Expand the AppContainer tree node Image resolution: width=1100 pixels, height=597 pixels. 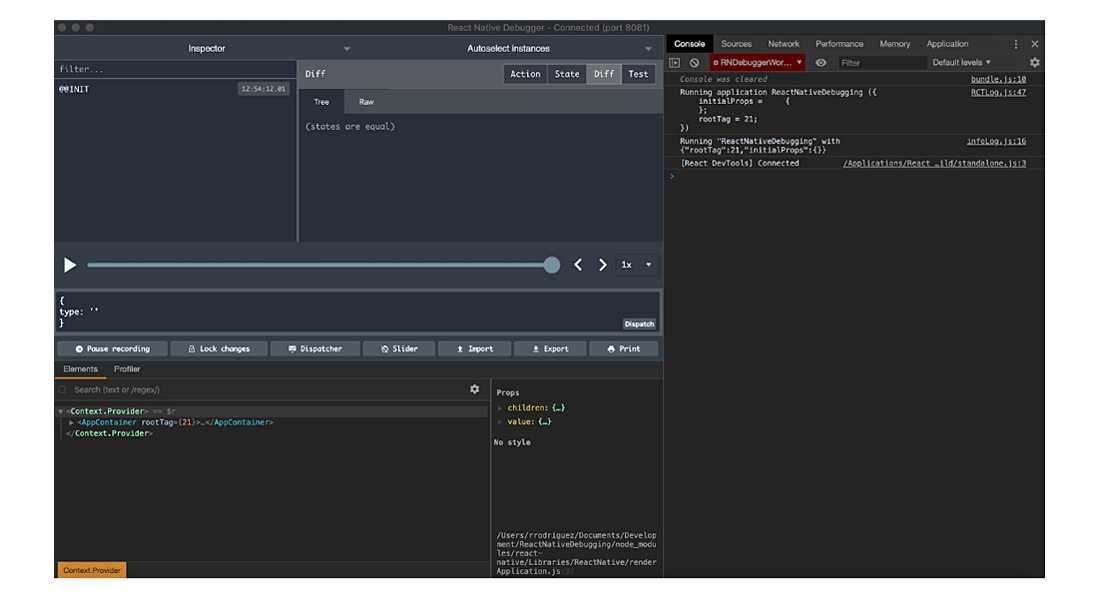[72, 422]
